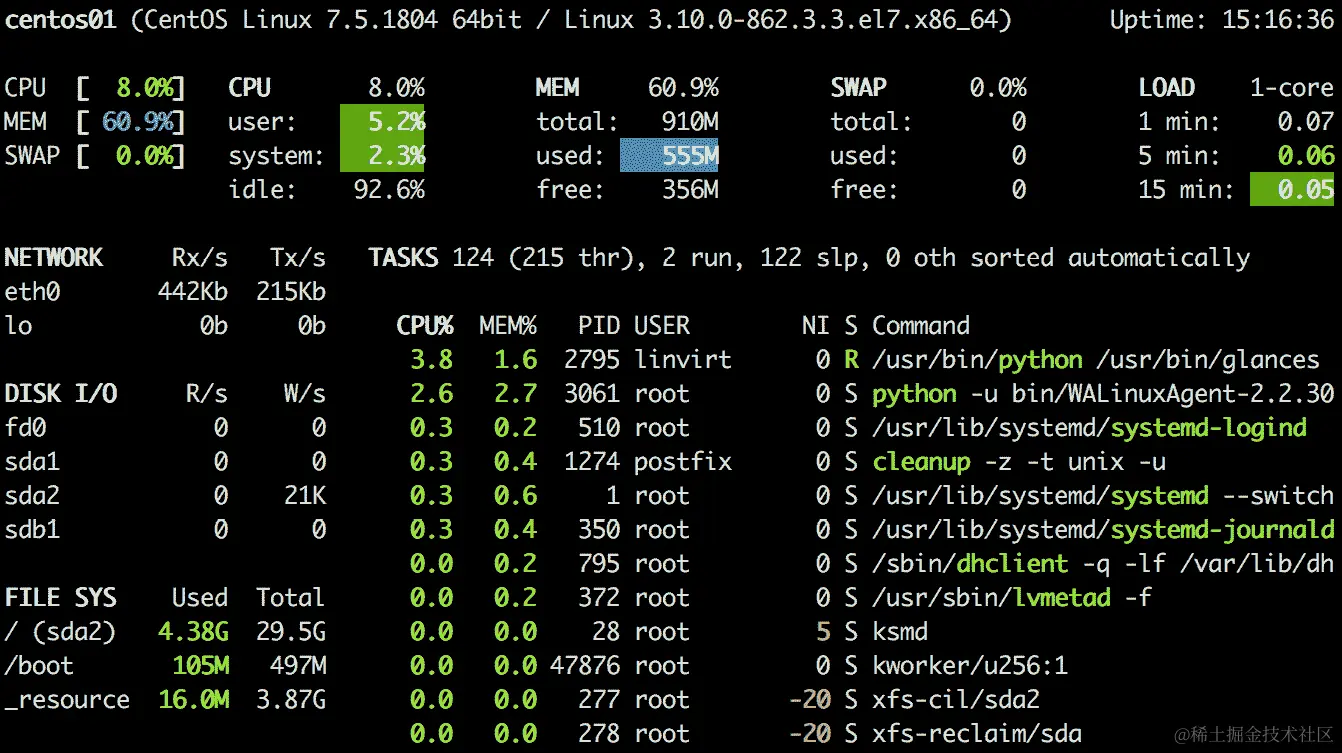Image resolution: width=1342 pixels, height=753 pixels.
Task: Select the glances python process row
Action: click(x=866, y=360)
